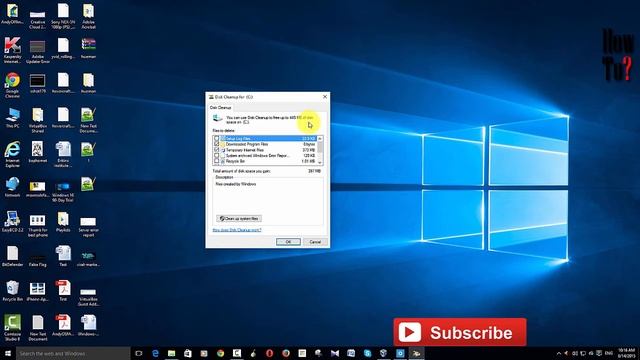Select This PC desktop icon
The height and width of the screenshot is (360, 640).
12,118
